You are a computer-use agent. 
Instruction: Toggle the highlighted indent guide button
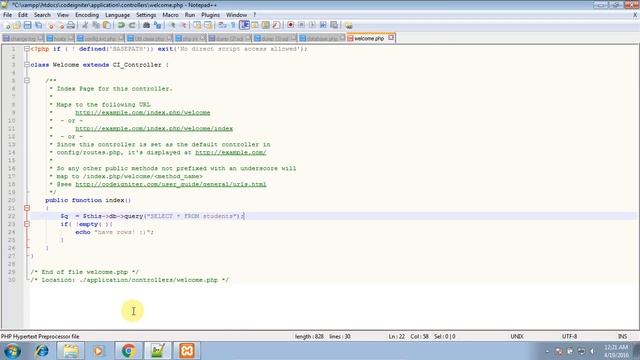(244, 25)
